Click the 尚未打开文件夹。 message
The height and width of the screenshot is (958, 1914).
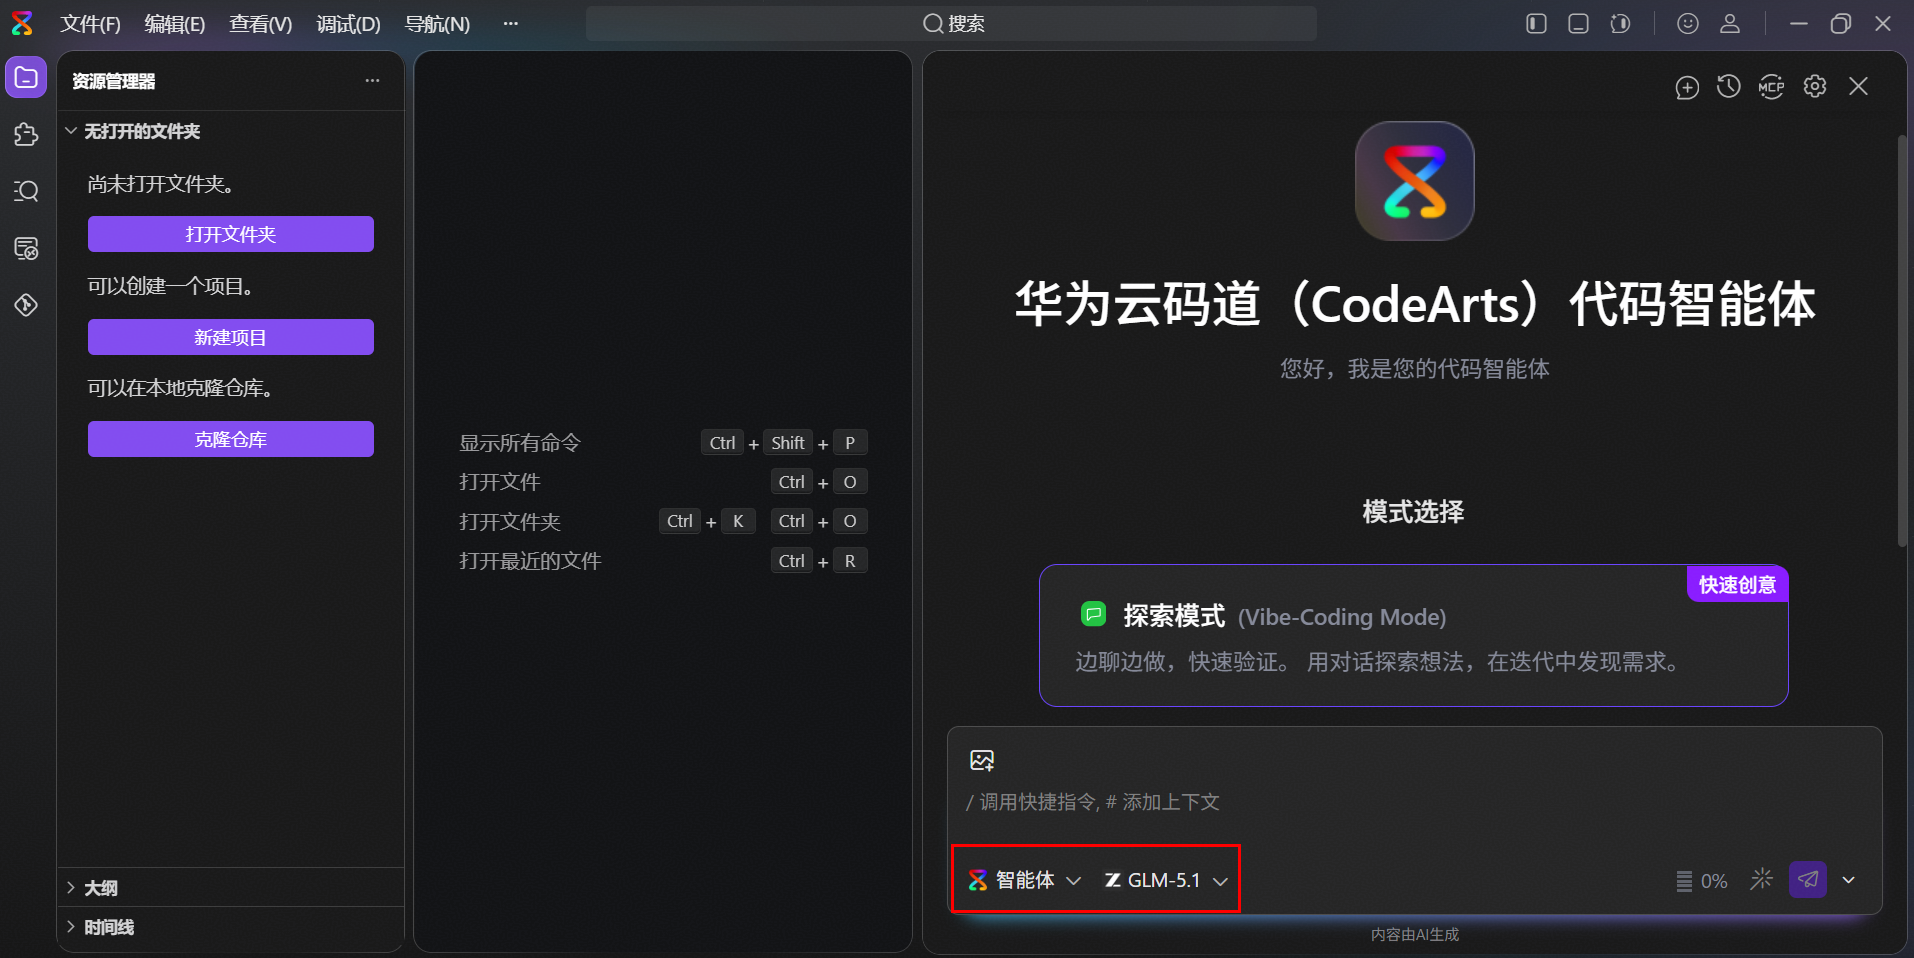(161, 184)
